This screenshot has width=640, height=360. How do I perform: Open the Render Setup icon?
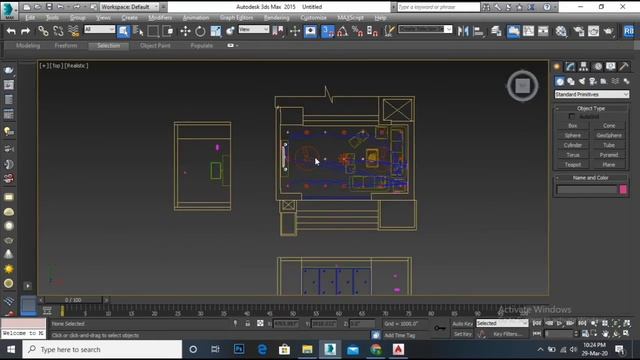click(579, 31)
